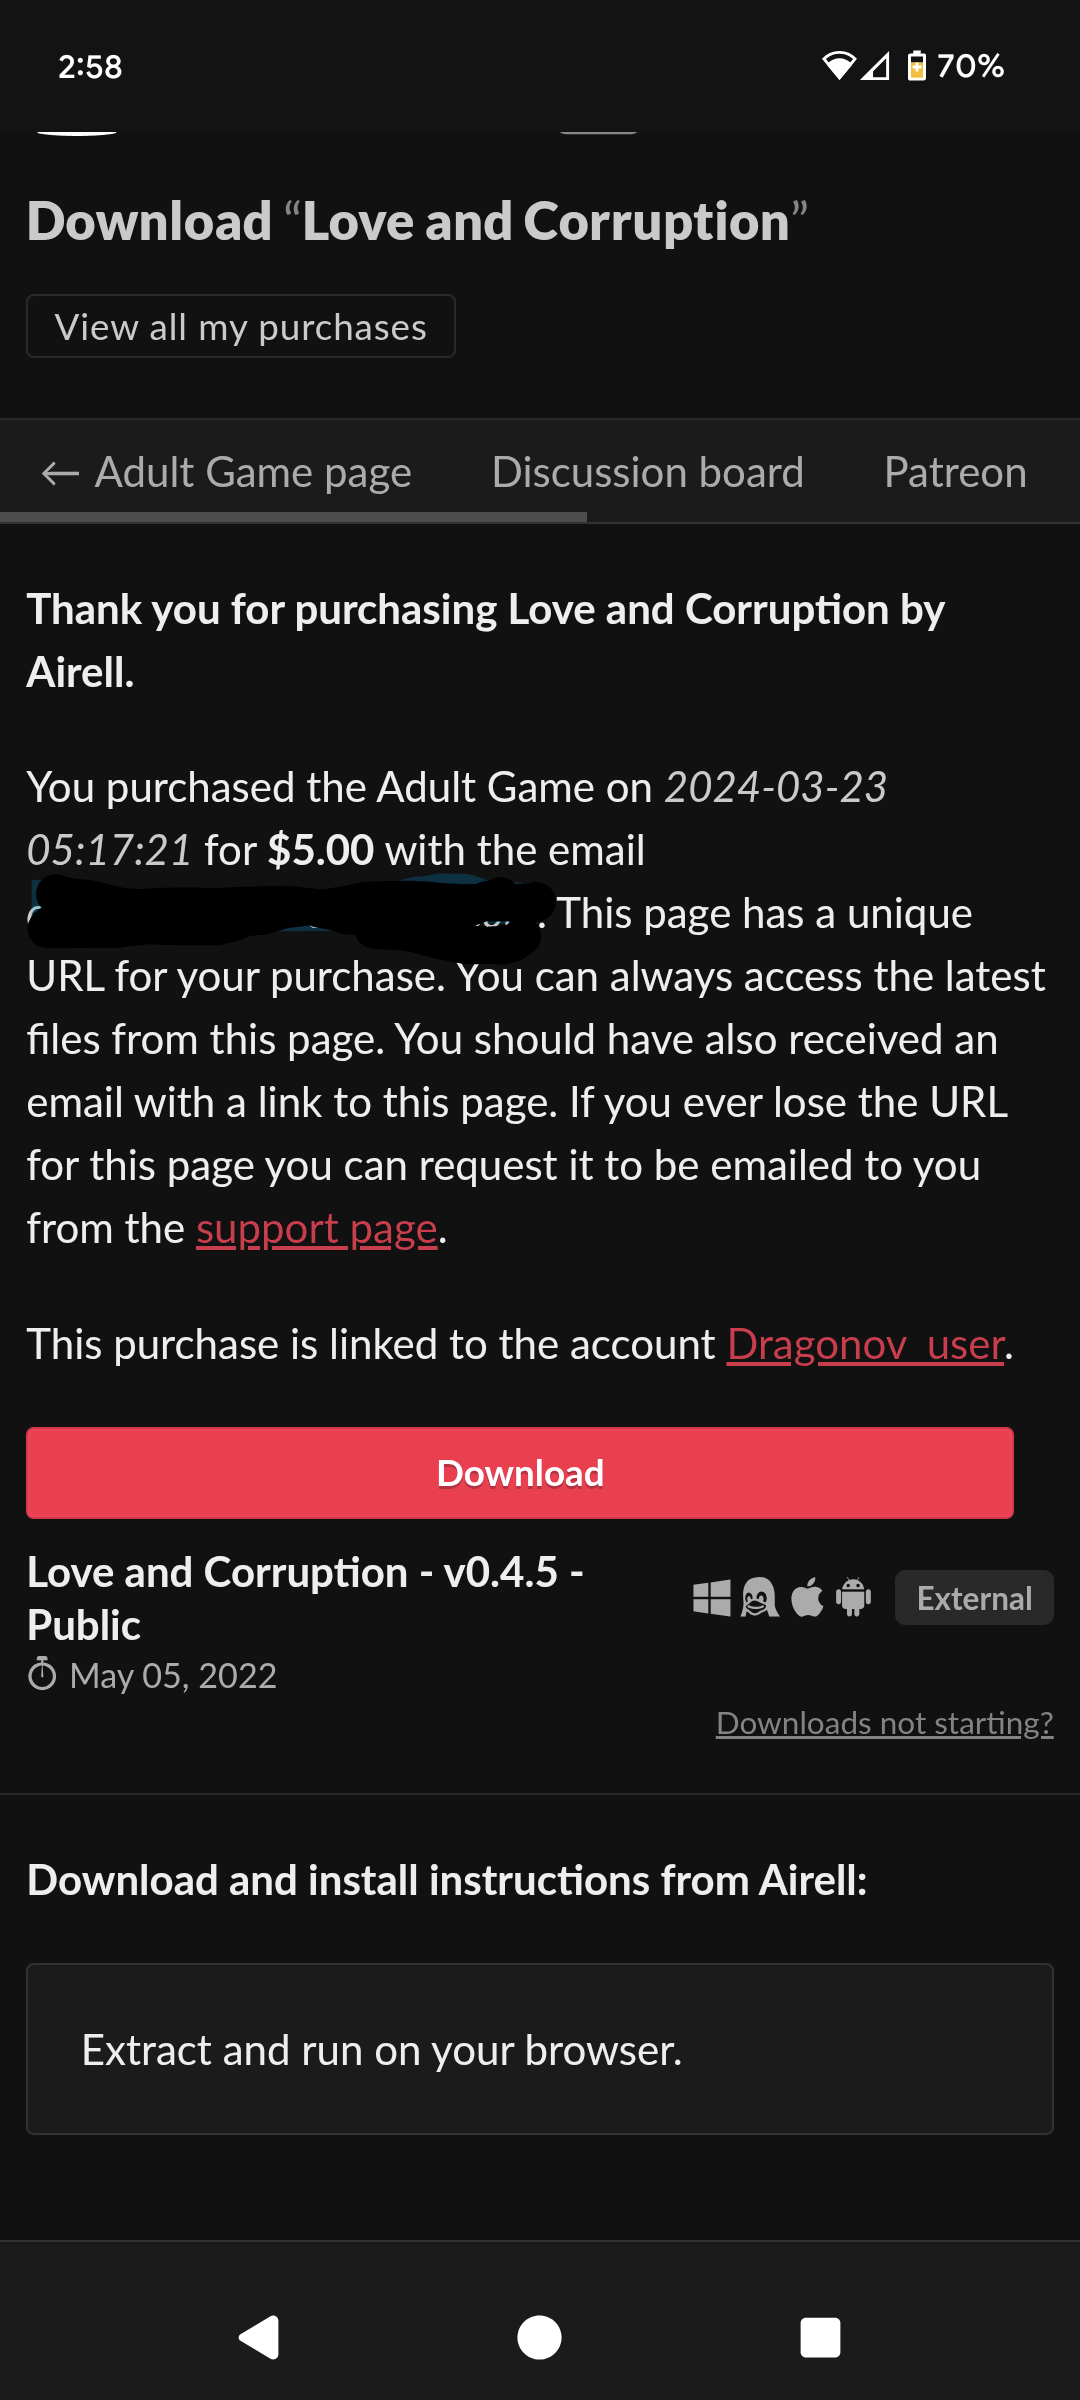Tap the Android robot icon
Screen dimensions: 1080x2400
[853, 1598]
